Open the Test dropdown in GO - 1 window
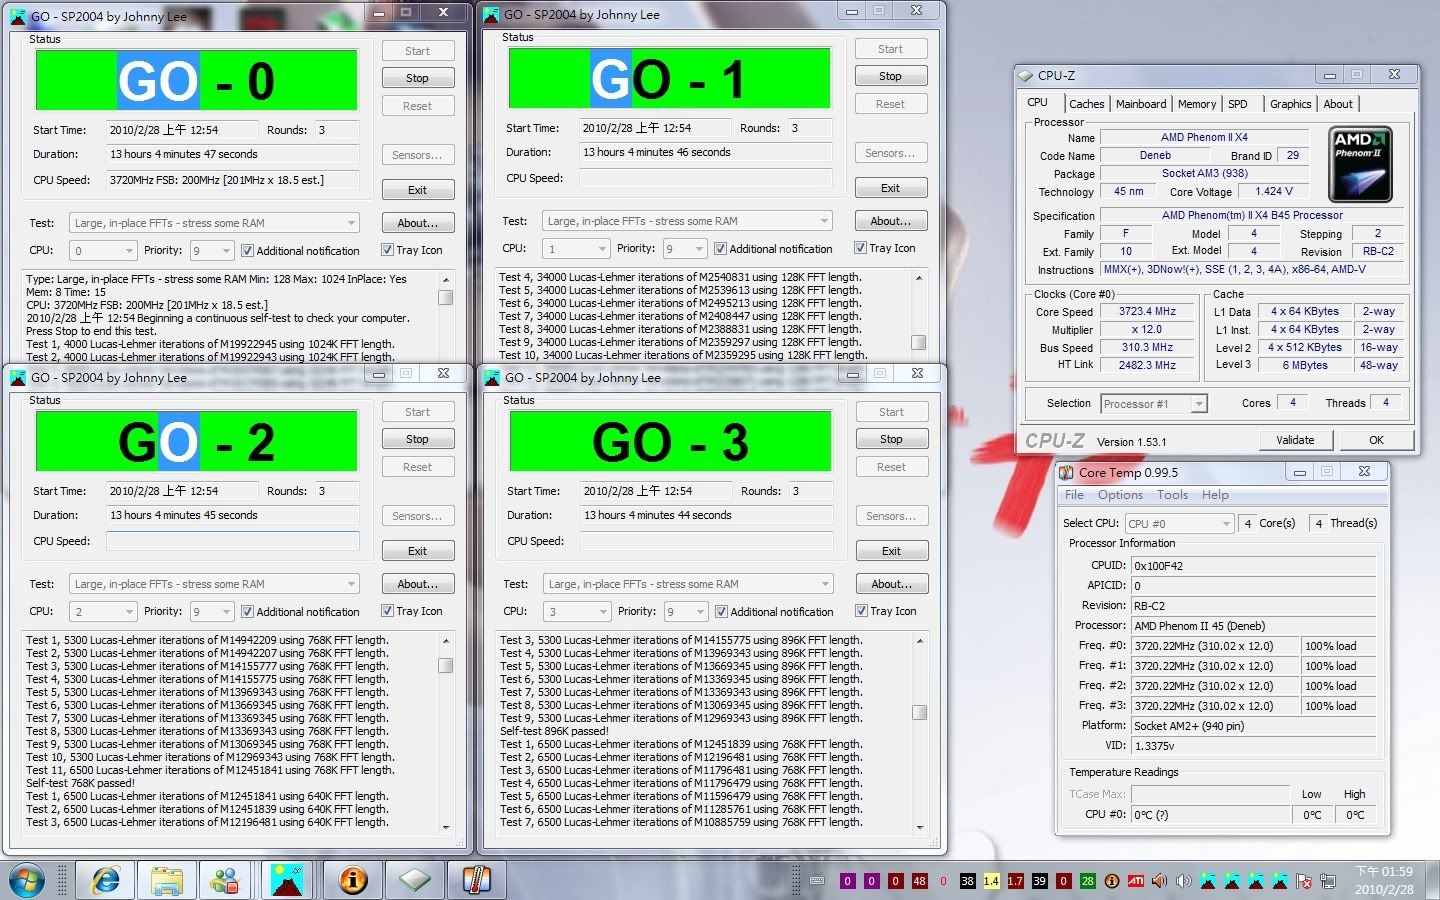1440x900 pixels. point(687,221)
